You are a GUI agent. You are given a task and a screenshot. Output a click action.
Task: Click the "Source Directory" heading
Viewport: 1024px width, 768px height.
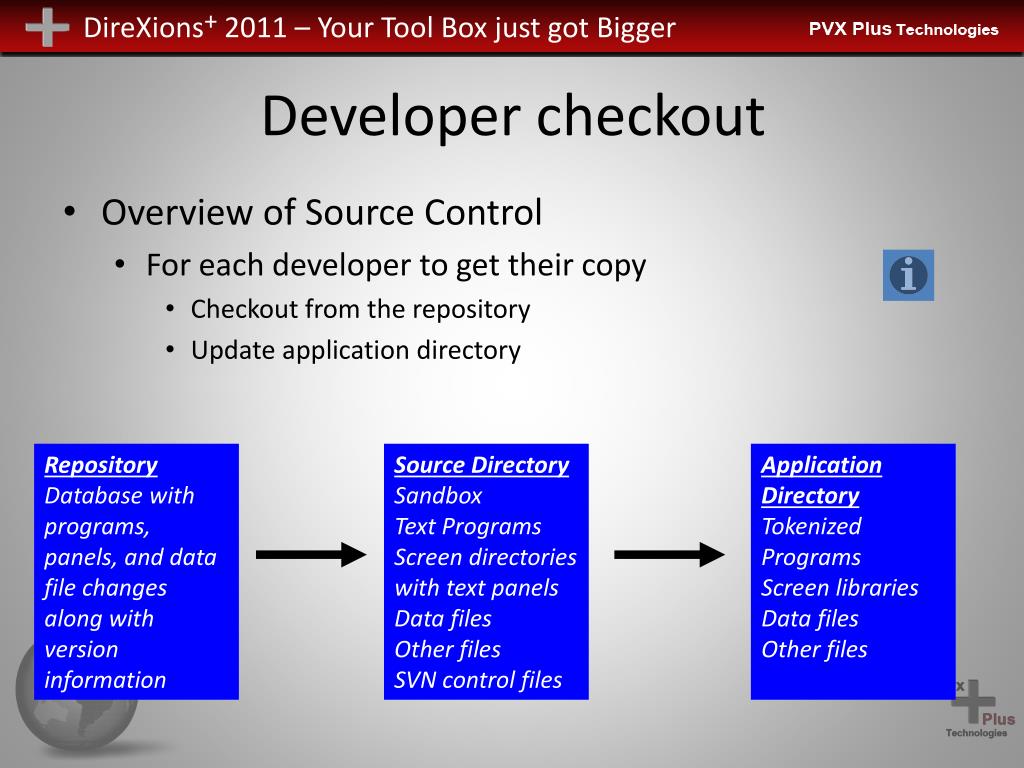tap(481, 465)
